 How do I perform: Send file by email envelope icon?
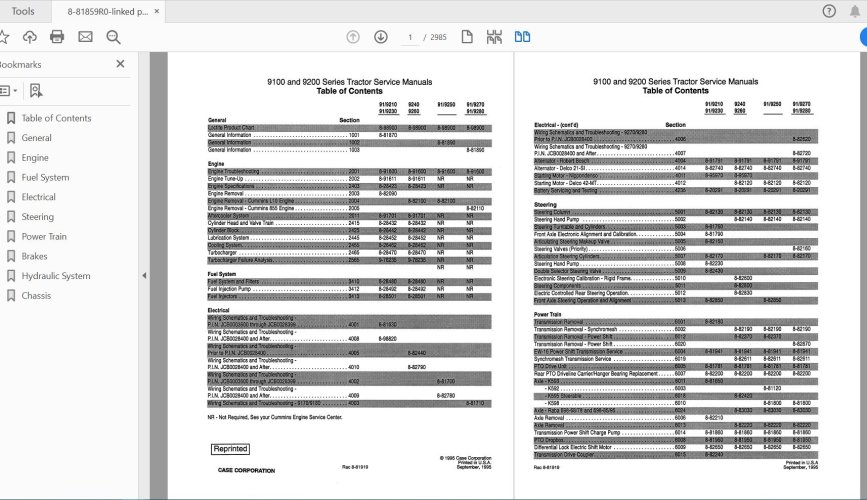point(85,37)
